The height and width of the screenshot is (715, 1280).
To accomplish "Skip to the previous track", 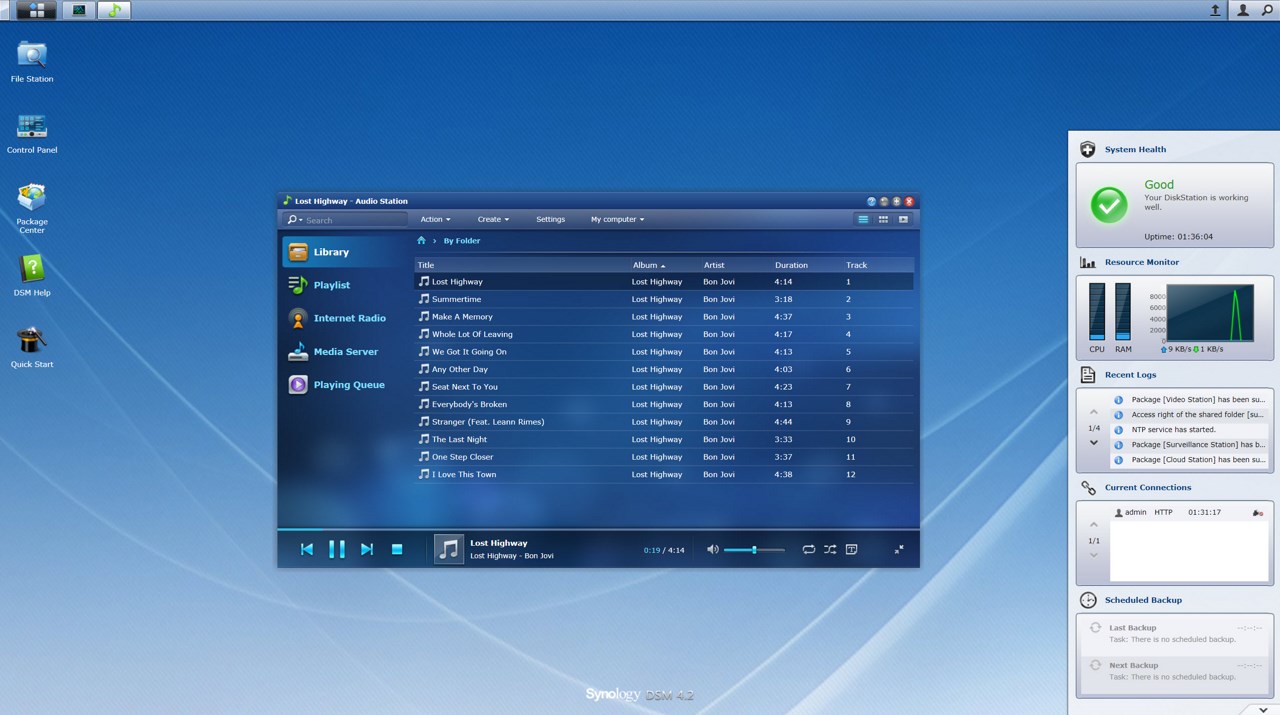I will [307, 549].
